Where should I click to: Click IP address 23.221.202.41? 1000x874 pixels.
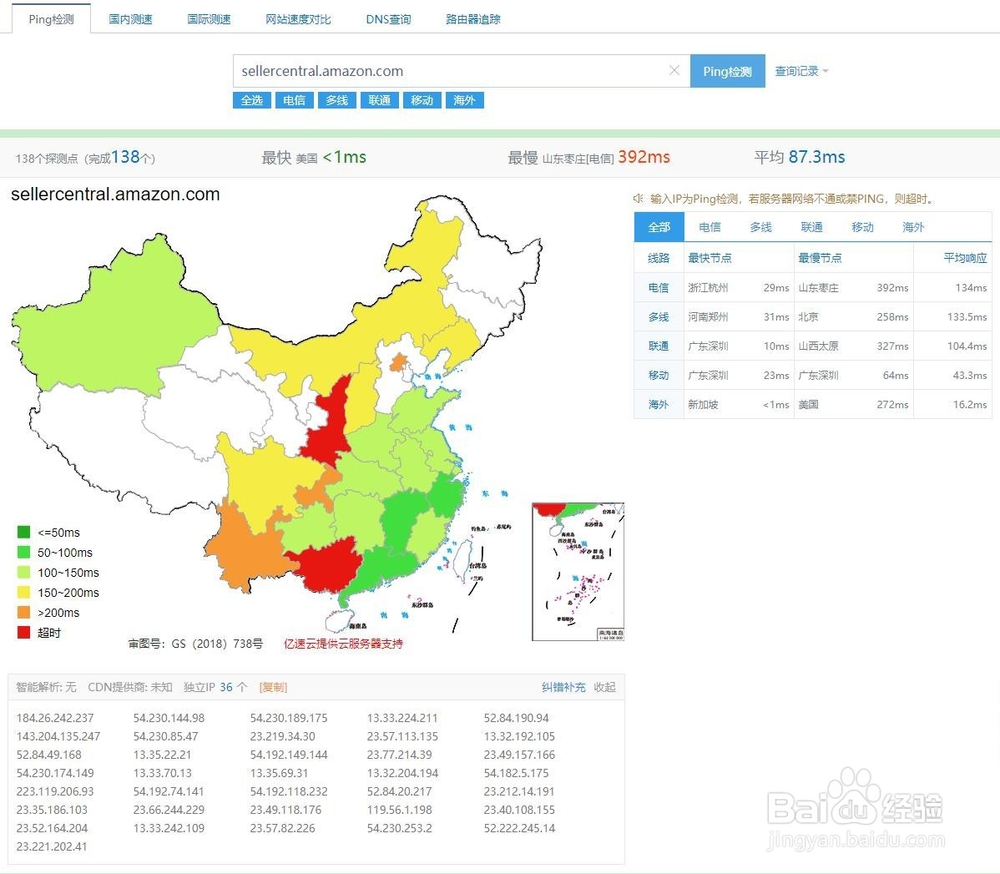(52, 847)
